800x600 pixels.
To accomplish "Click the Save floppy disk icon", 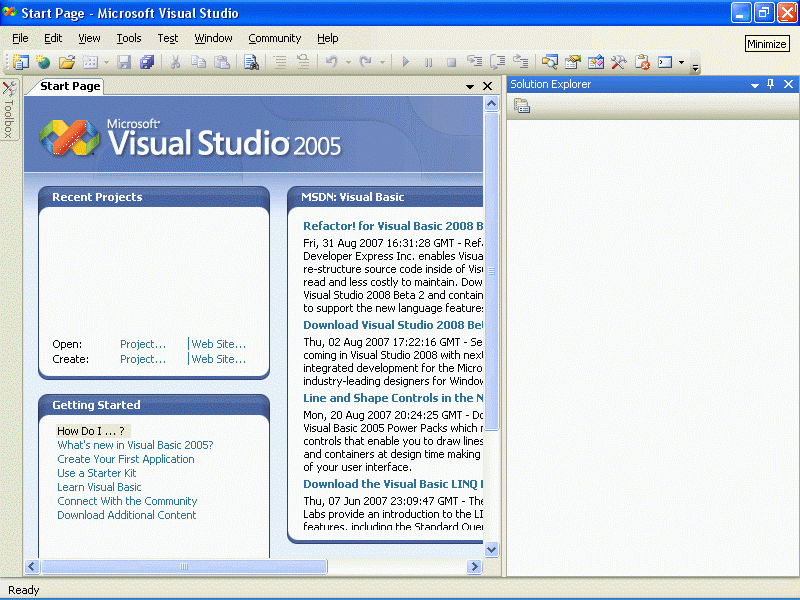I will (x=124, y=62).
